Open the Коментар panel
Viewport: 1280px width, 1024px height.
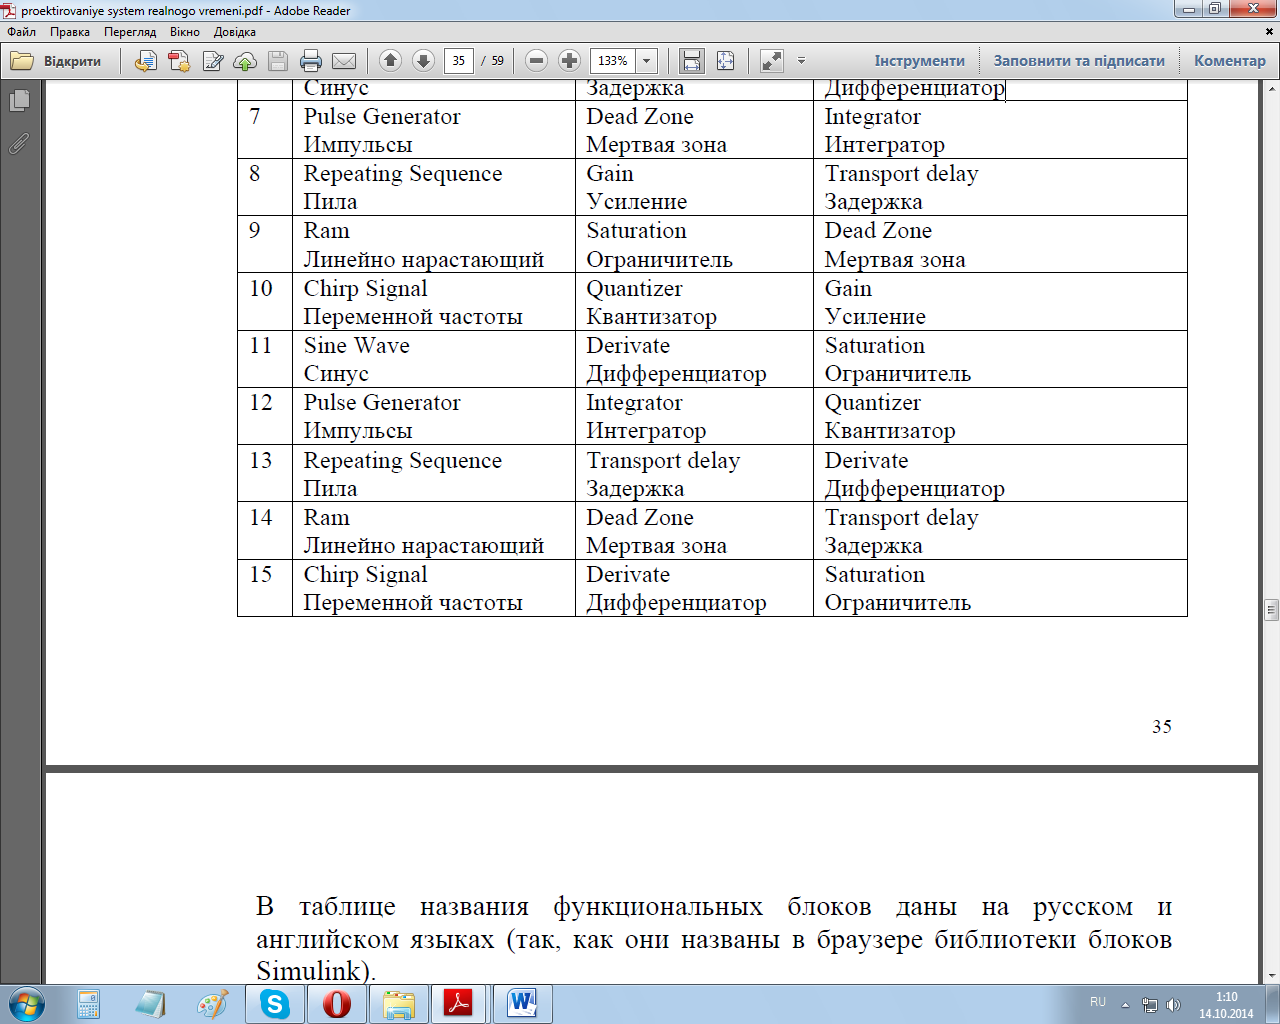1229,61
